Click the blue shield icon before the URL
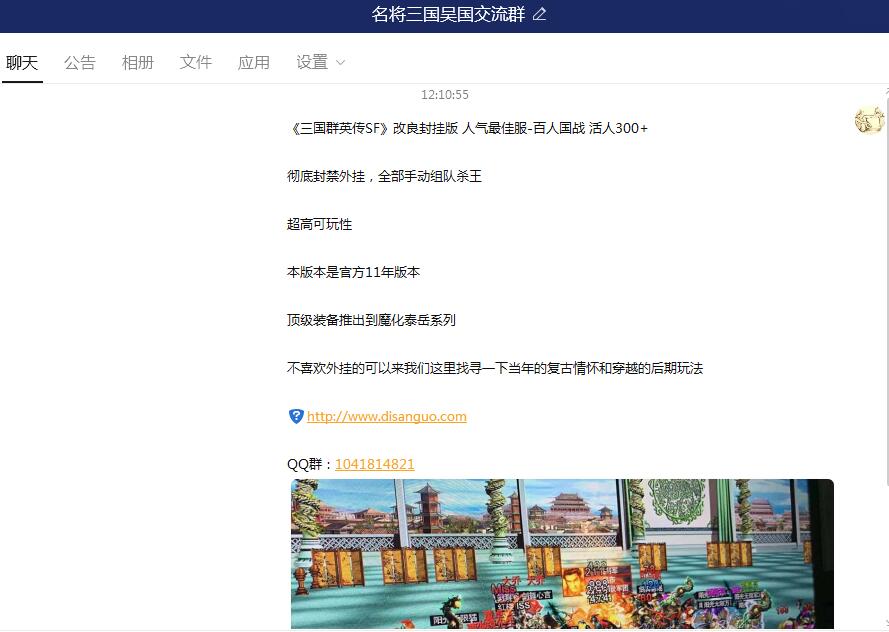 pos(296,417)
